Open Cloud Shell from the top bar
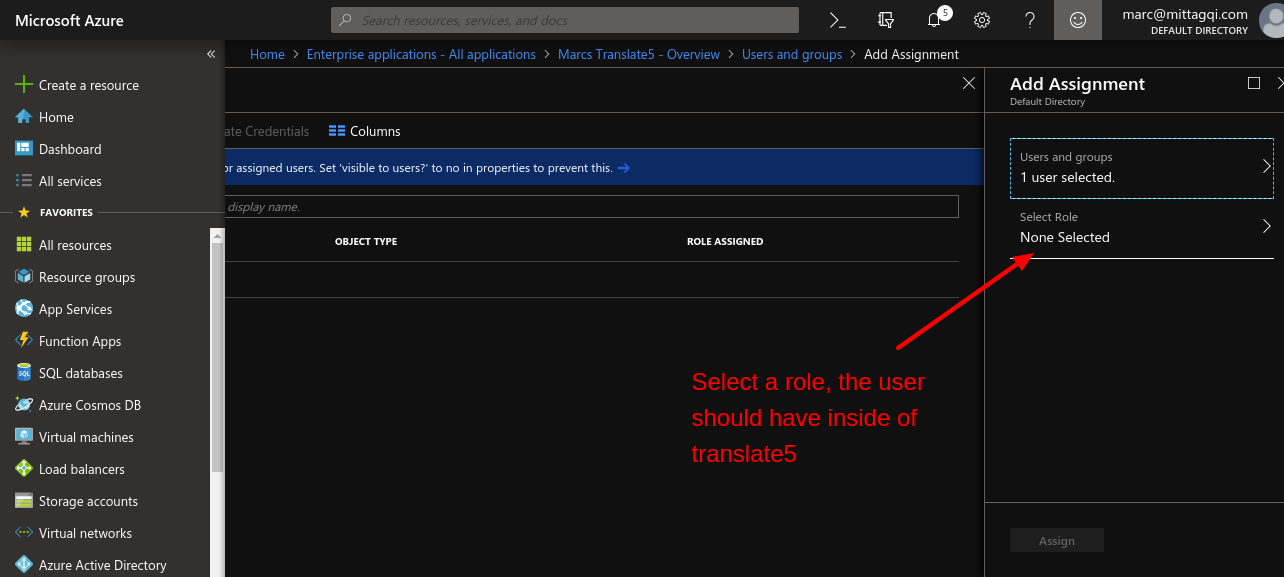Viewport: 1284px width, 577px height. 838,20
